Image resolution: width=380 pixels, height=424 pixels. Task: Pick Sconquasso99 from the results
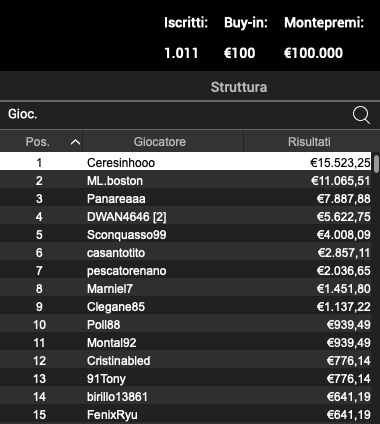185,235
